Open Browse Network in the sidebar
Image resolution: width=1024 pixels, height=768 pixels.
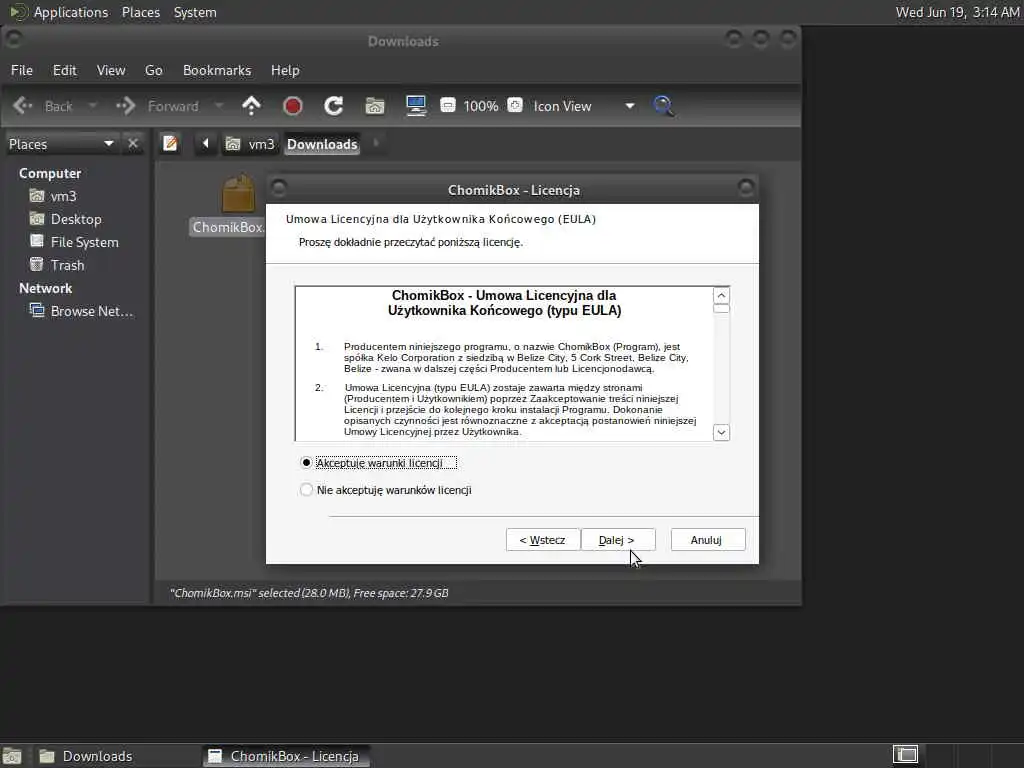pos(82,311)
